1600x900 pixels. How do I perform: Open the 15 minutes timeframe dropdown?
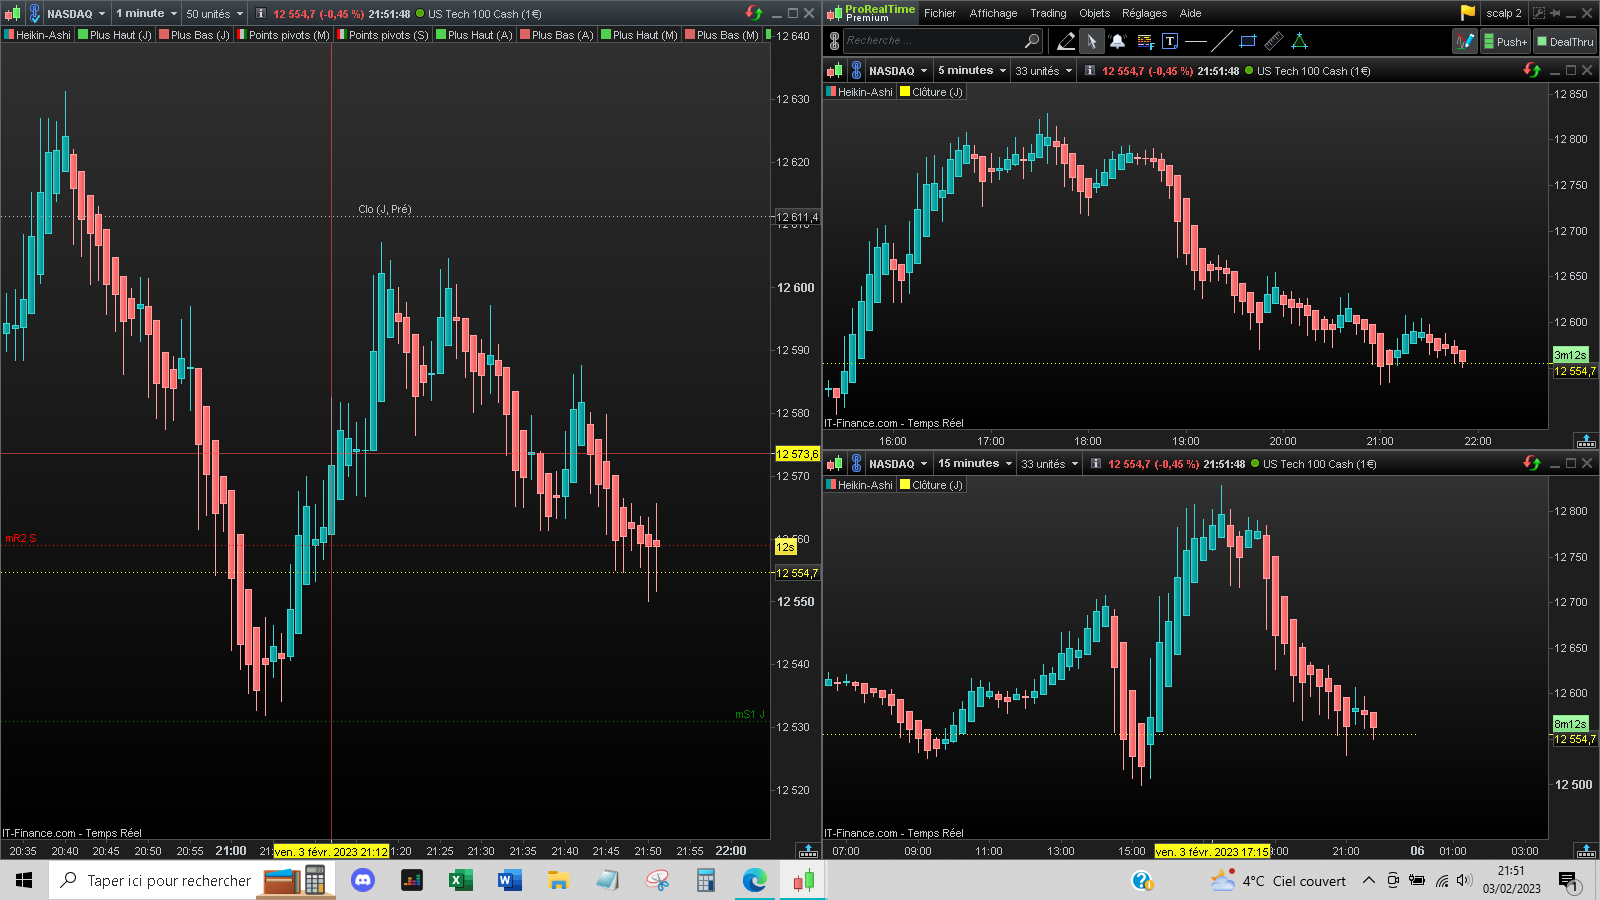975,464
